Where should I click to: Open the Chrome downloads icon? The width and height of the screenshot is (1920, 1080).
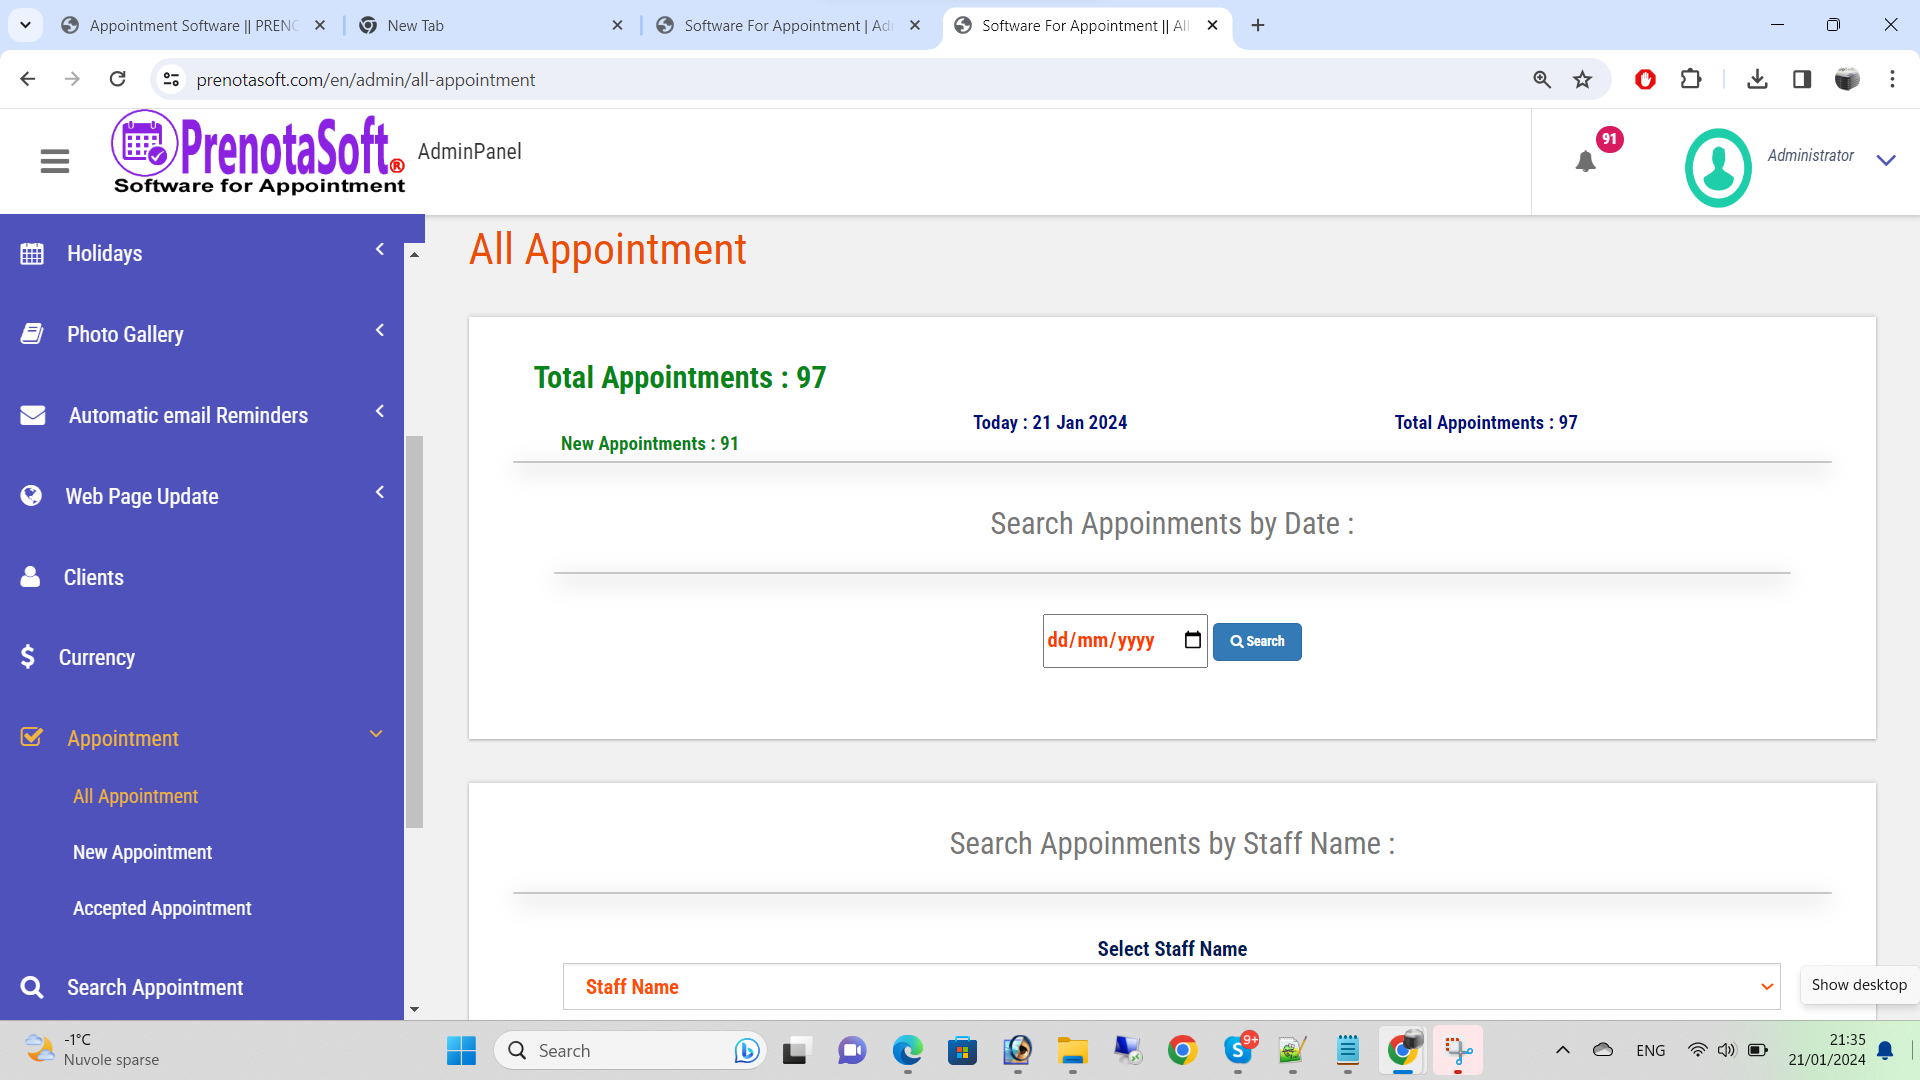(x=1757, y=80)
